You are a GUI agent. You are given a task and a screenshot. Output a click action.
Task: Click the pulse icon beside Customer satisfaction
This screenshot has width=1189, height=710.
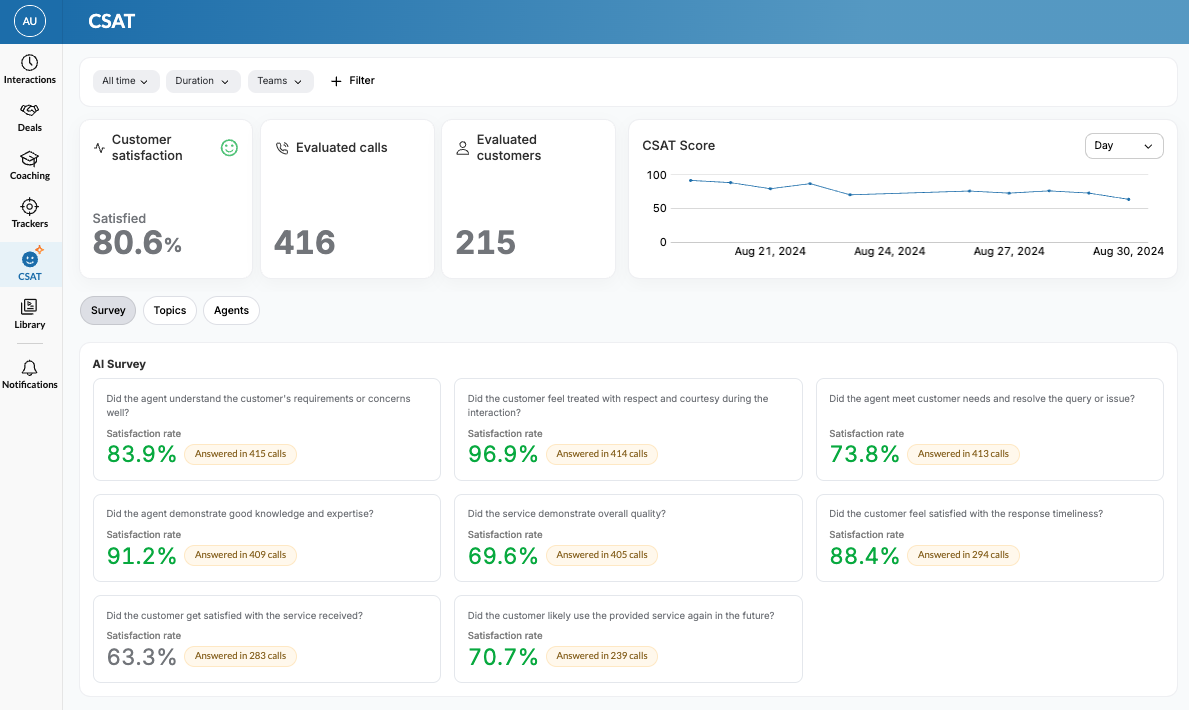[x=99, y=148]
